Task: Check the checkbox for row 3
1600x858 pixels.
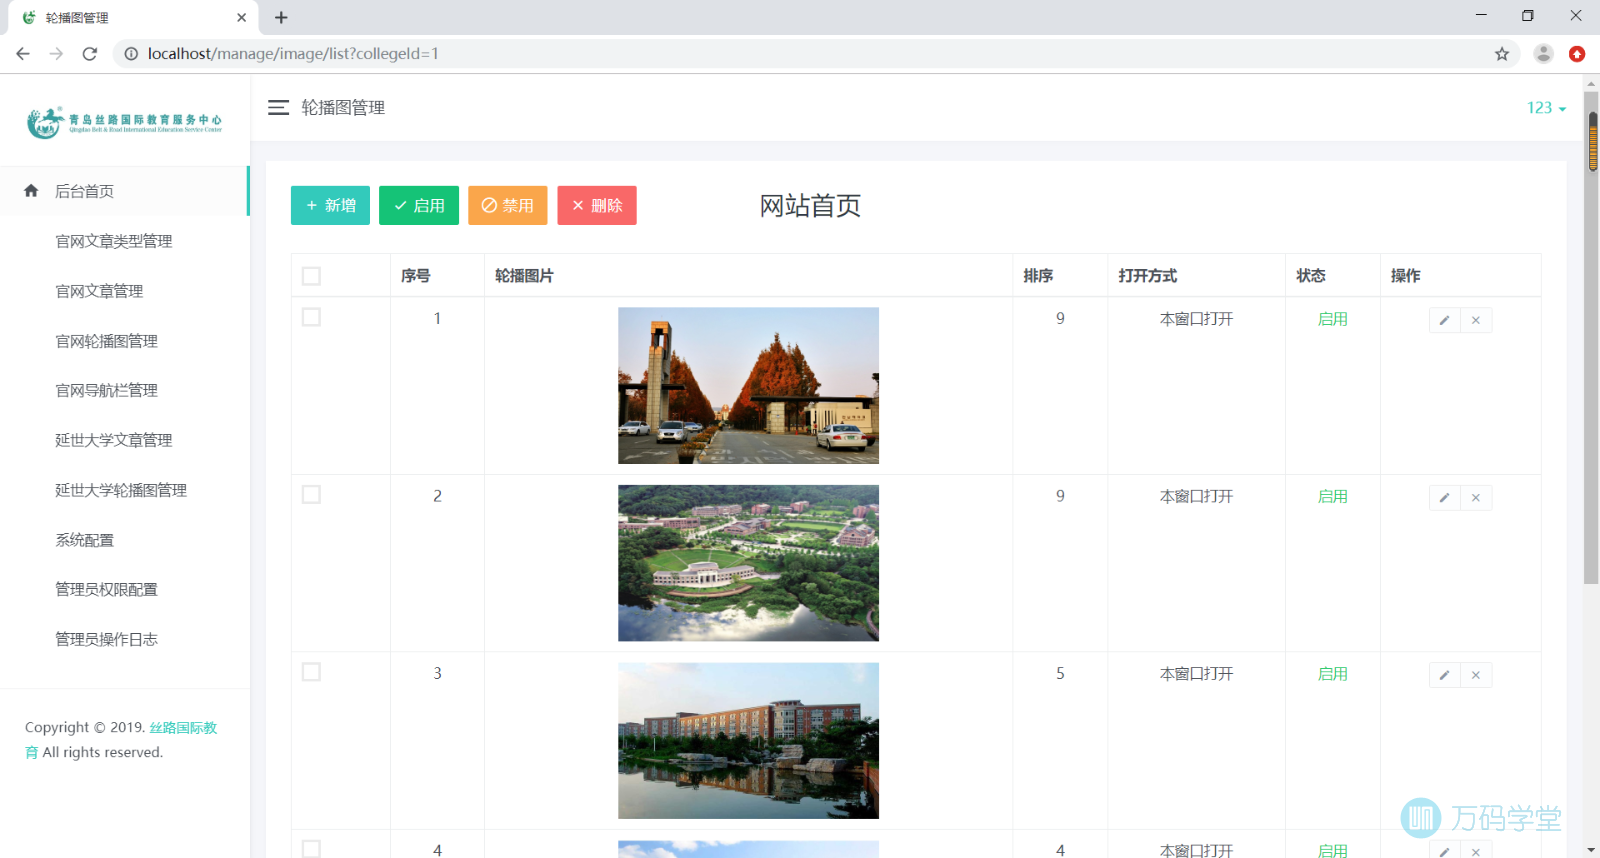Action: tap(311, 672)
